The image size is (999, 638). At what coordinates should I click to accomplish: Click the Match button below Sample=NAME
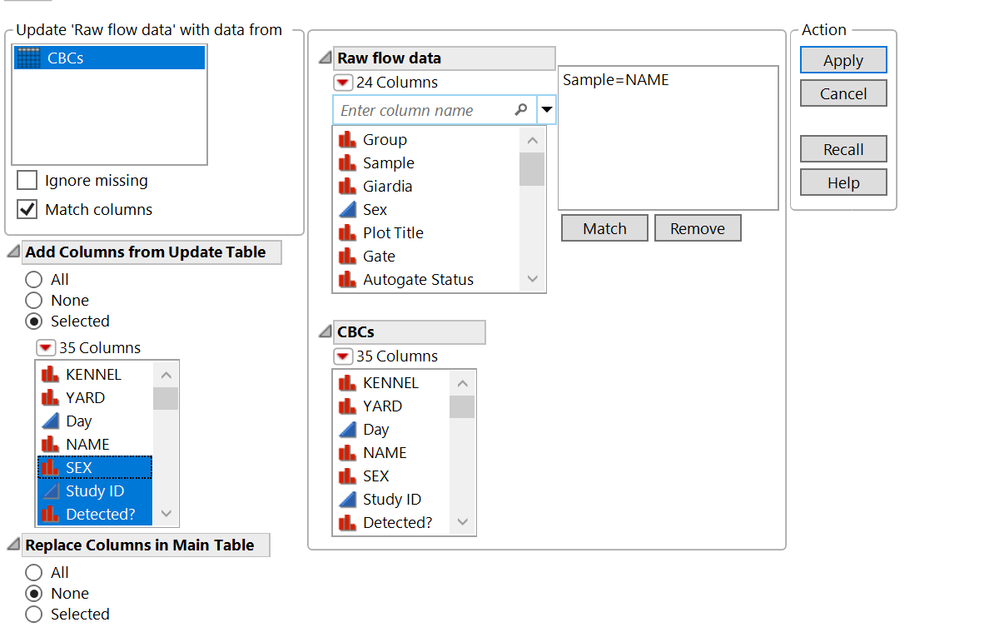[x=604, y=228]
